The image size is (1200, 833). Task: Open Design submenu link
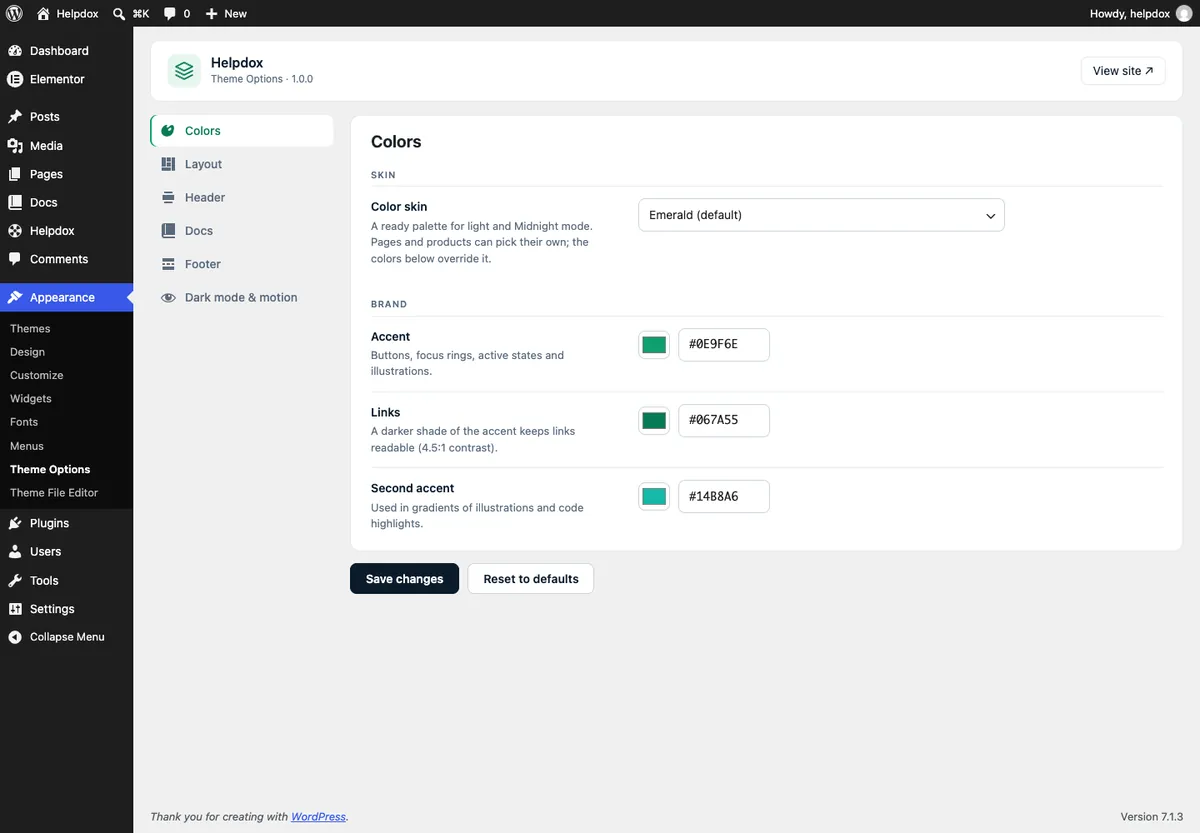27,352
